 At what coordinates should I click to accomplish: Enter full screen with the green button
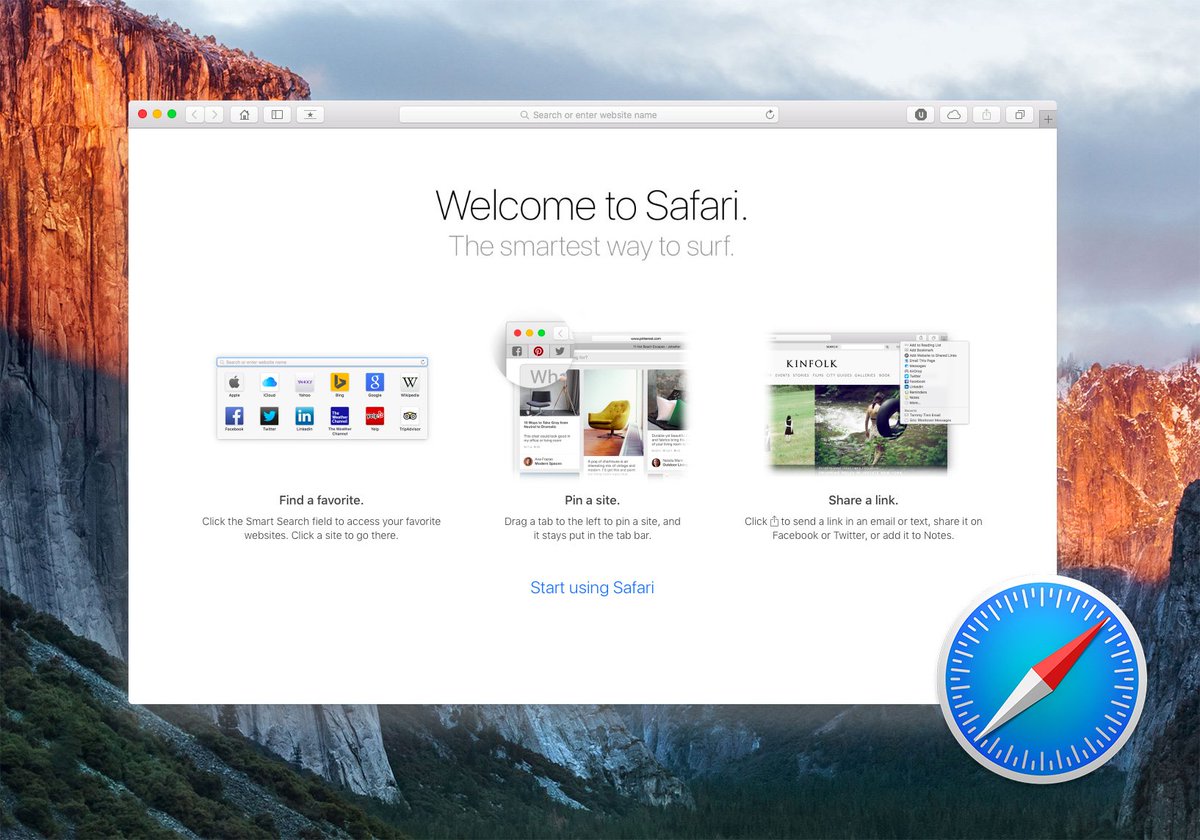coord(172,115)
